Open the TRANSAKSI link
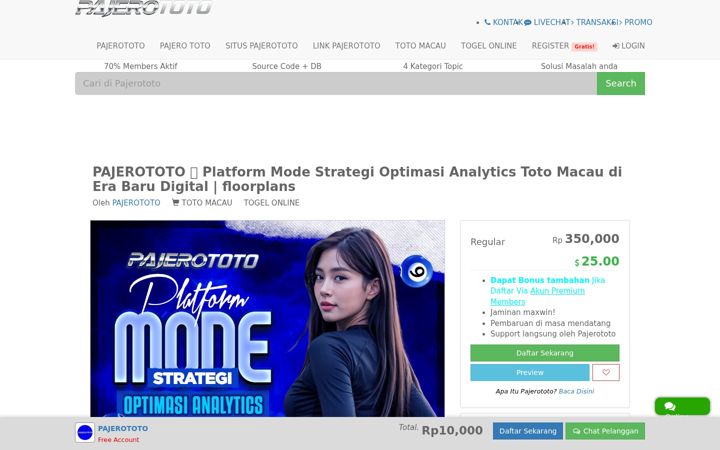 point(595,22)
